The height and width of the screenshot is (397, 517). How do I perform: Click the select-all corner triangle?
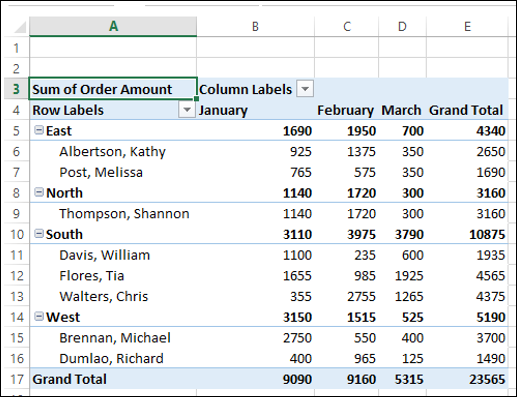[20, 27]
